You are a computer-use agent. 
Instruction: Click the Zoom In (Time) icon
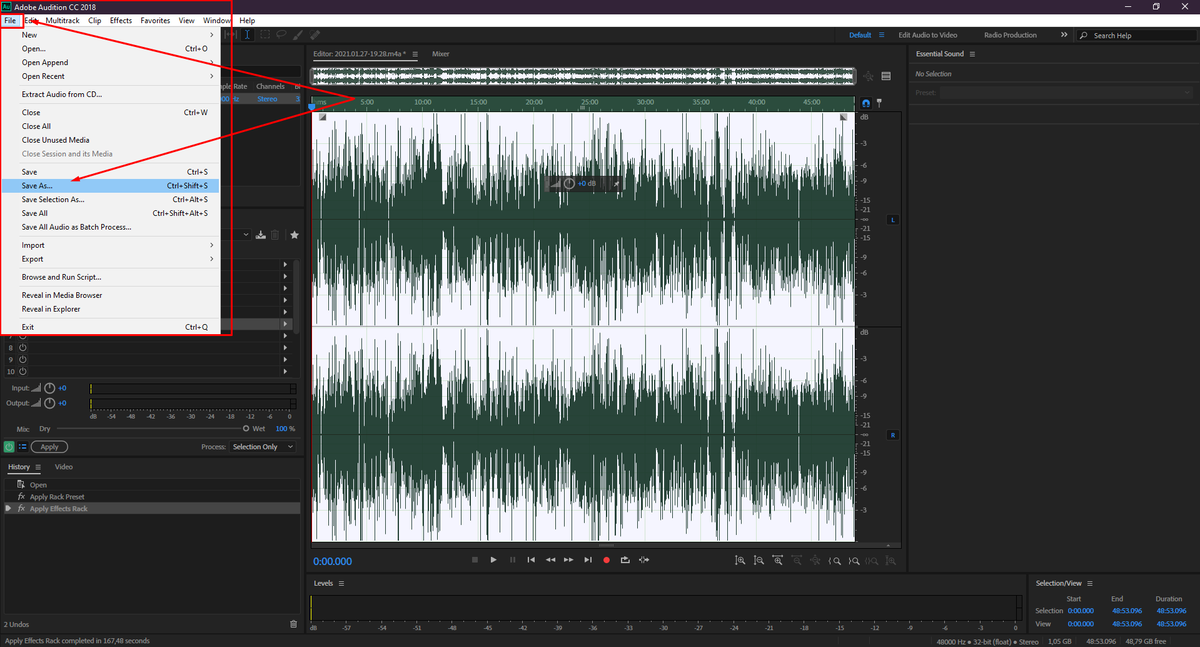pos(778,560)
